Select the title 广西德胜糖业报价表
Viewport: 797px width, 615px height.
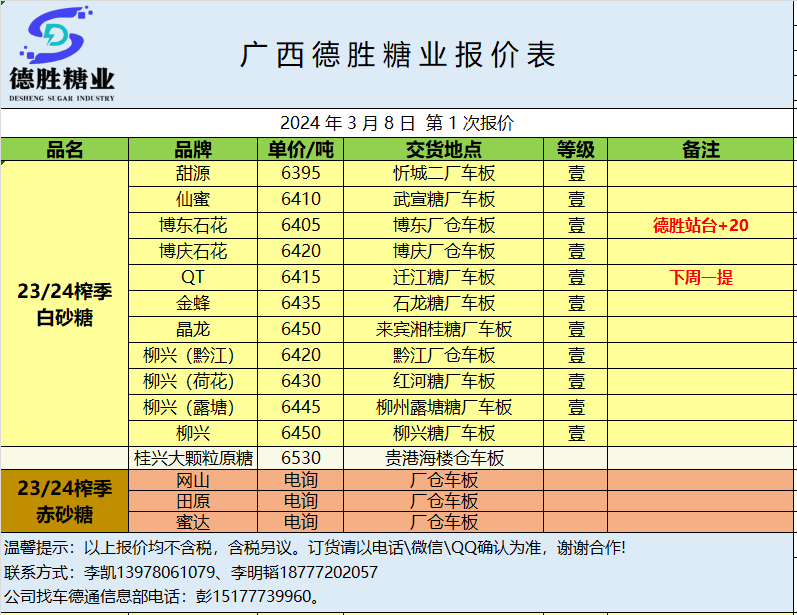coord(398,55)
